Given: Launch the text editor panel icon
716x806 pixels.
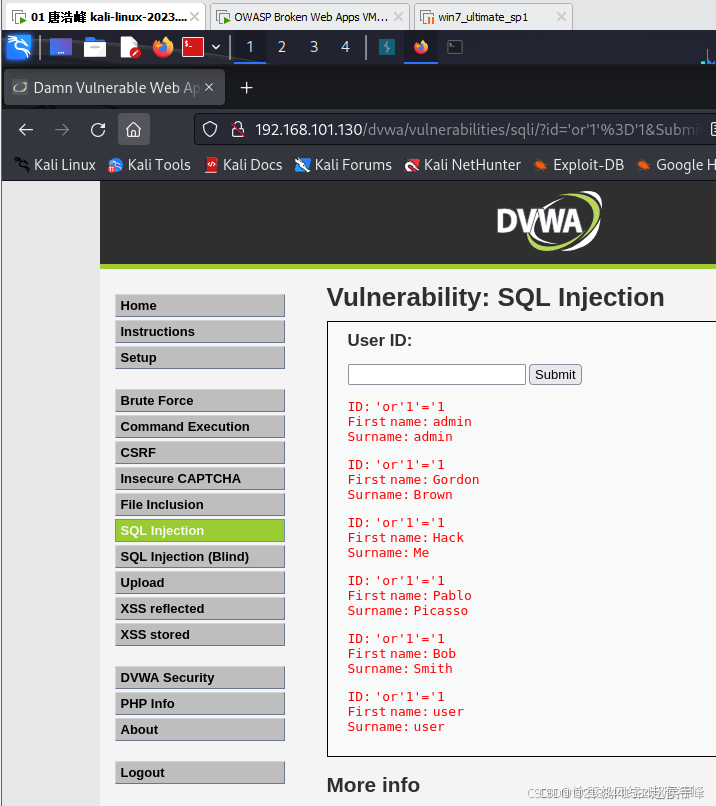Looking at the screenshot, I should [130, 47].
